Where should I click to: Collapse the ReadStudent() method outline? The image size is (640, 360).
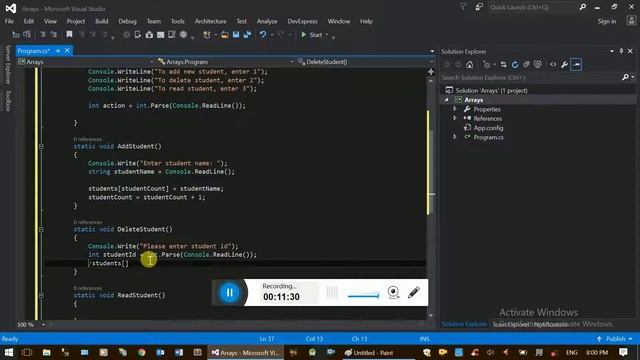click(41, 295)
